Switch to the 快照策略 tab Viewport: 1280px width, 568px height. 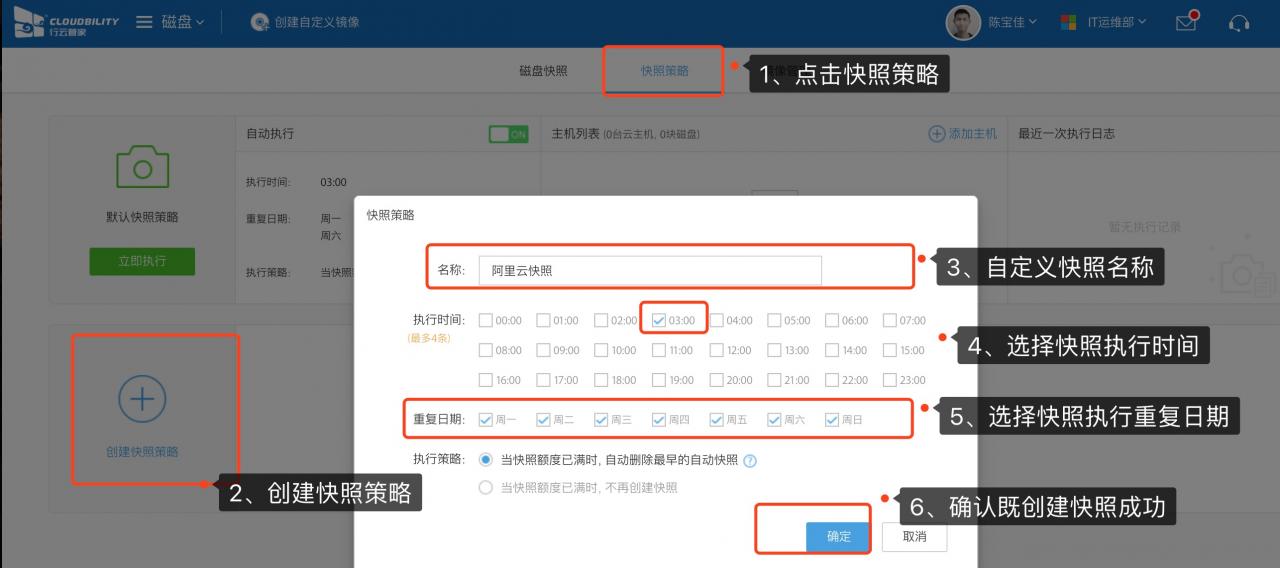coord(665,71)
